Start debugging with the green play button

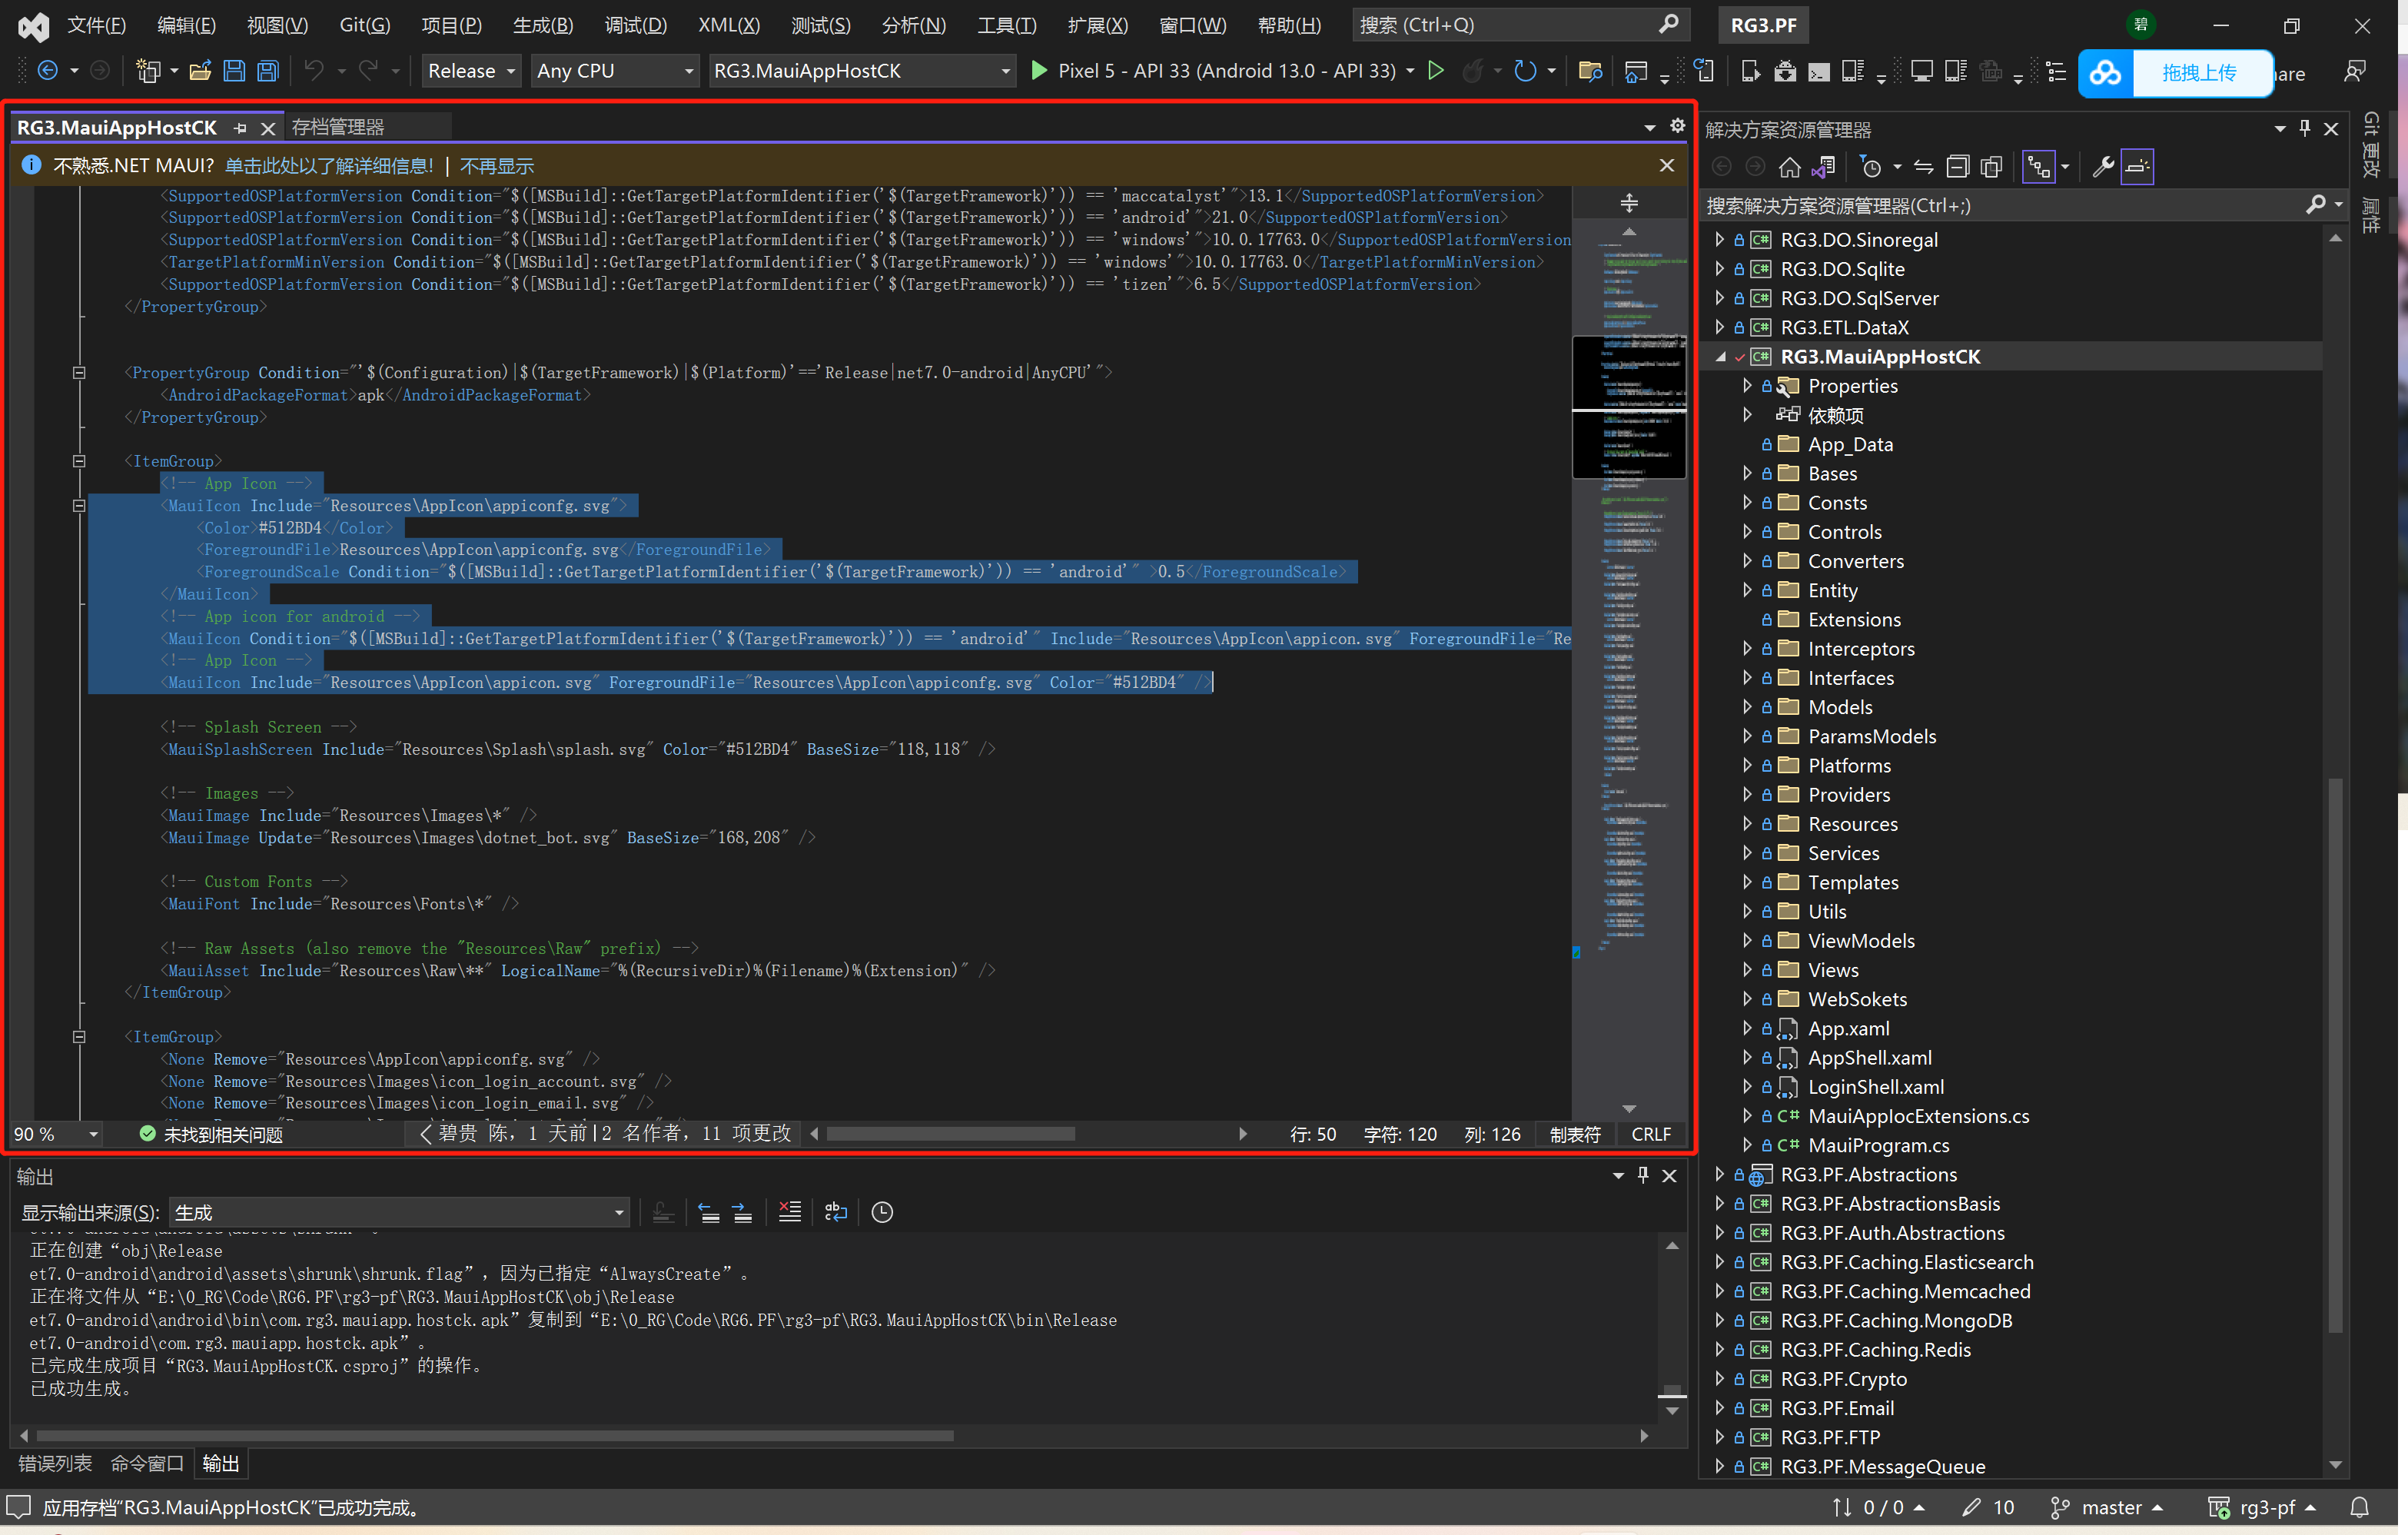tap(1039, 70)
